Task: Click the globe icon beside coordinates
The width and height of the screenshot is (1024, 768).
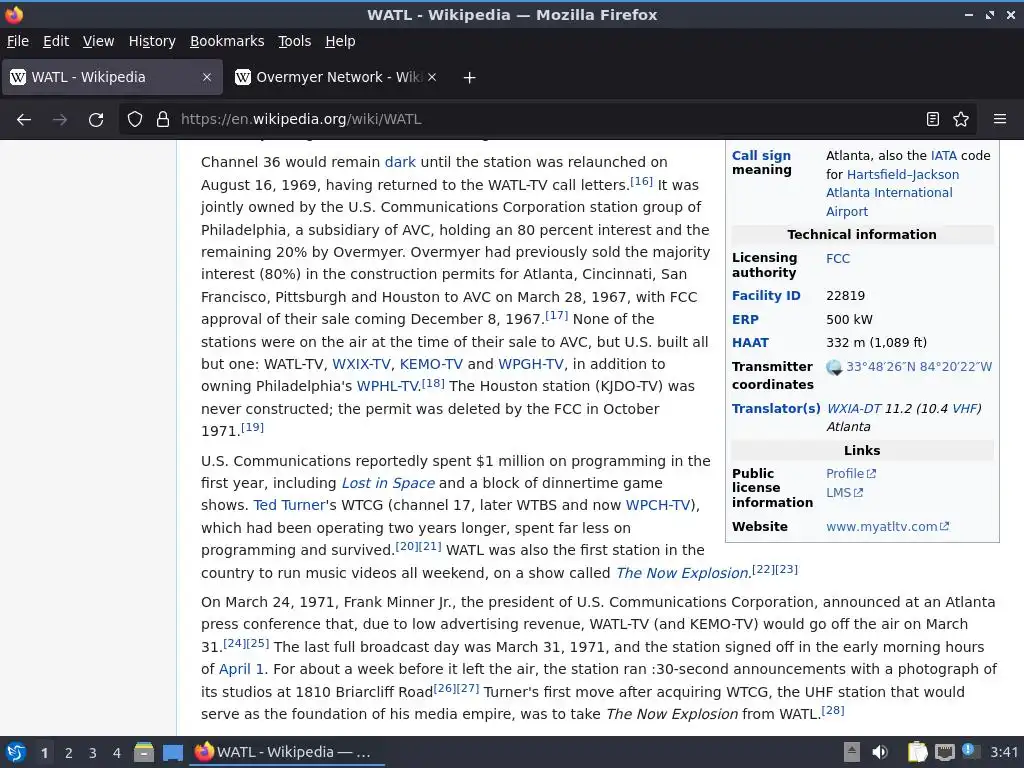Action: [834, 367]
